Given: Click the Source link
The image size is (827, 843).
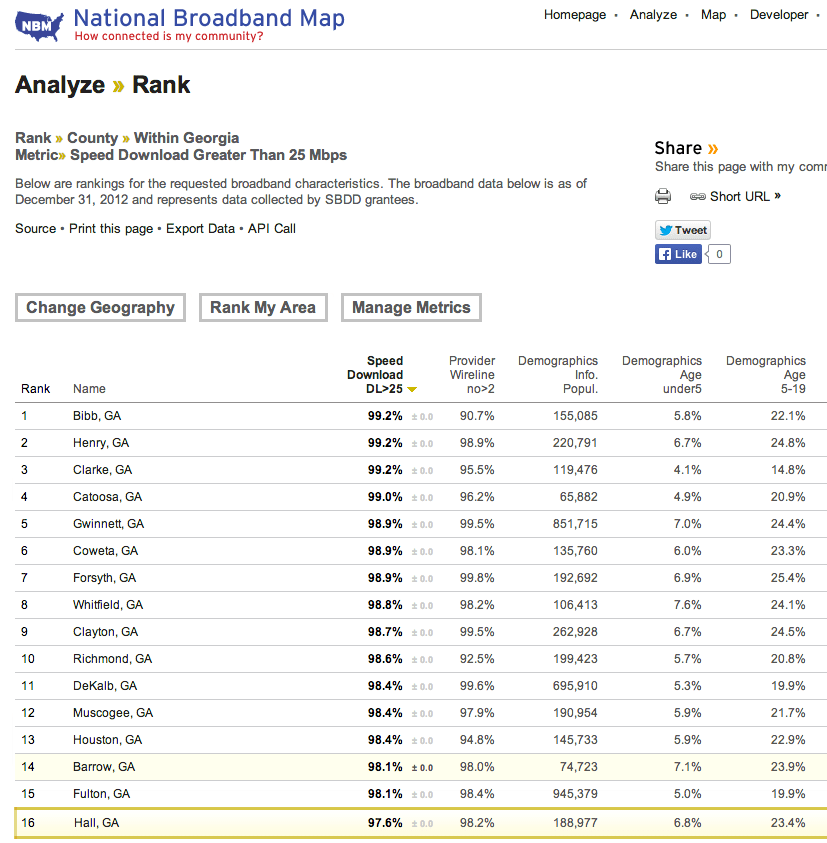Looking at the screenshot, I should [x=36, y=229].
